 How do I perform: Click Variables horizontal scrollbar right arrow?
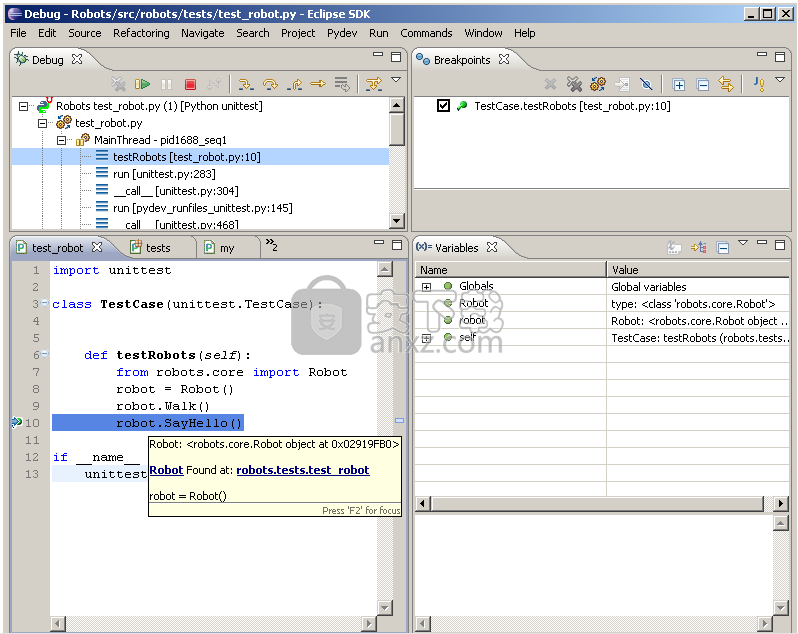[781, 504]
